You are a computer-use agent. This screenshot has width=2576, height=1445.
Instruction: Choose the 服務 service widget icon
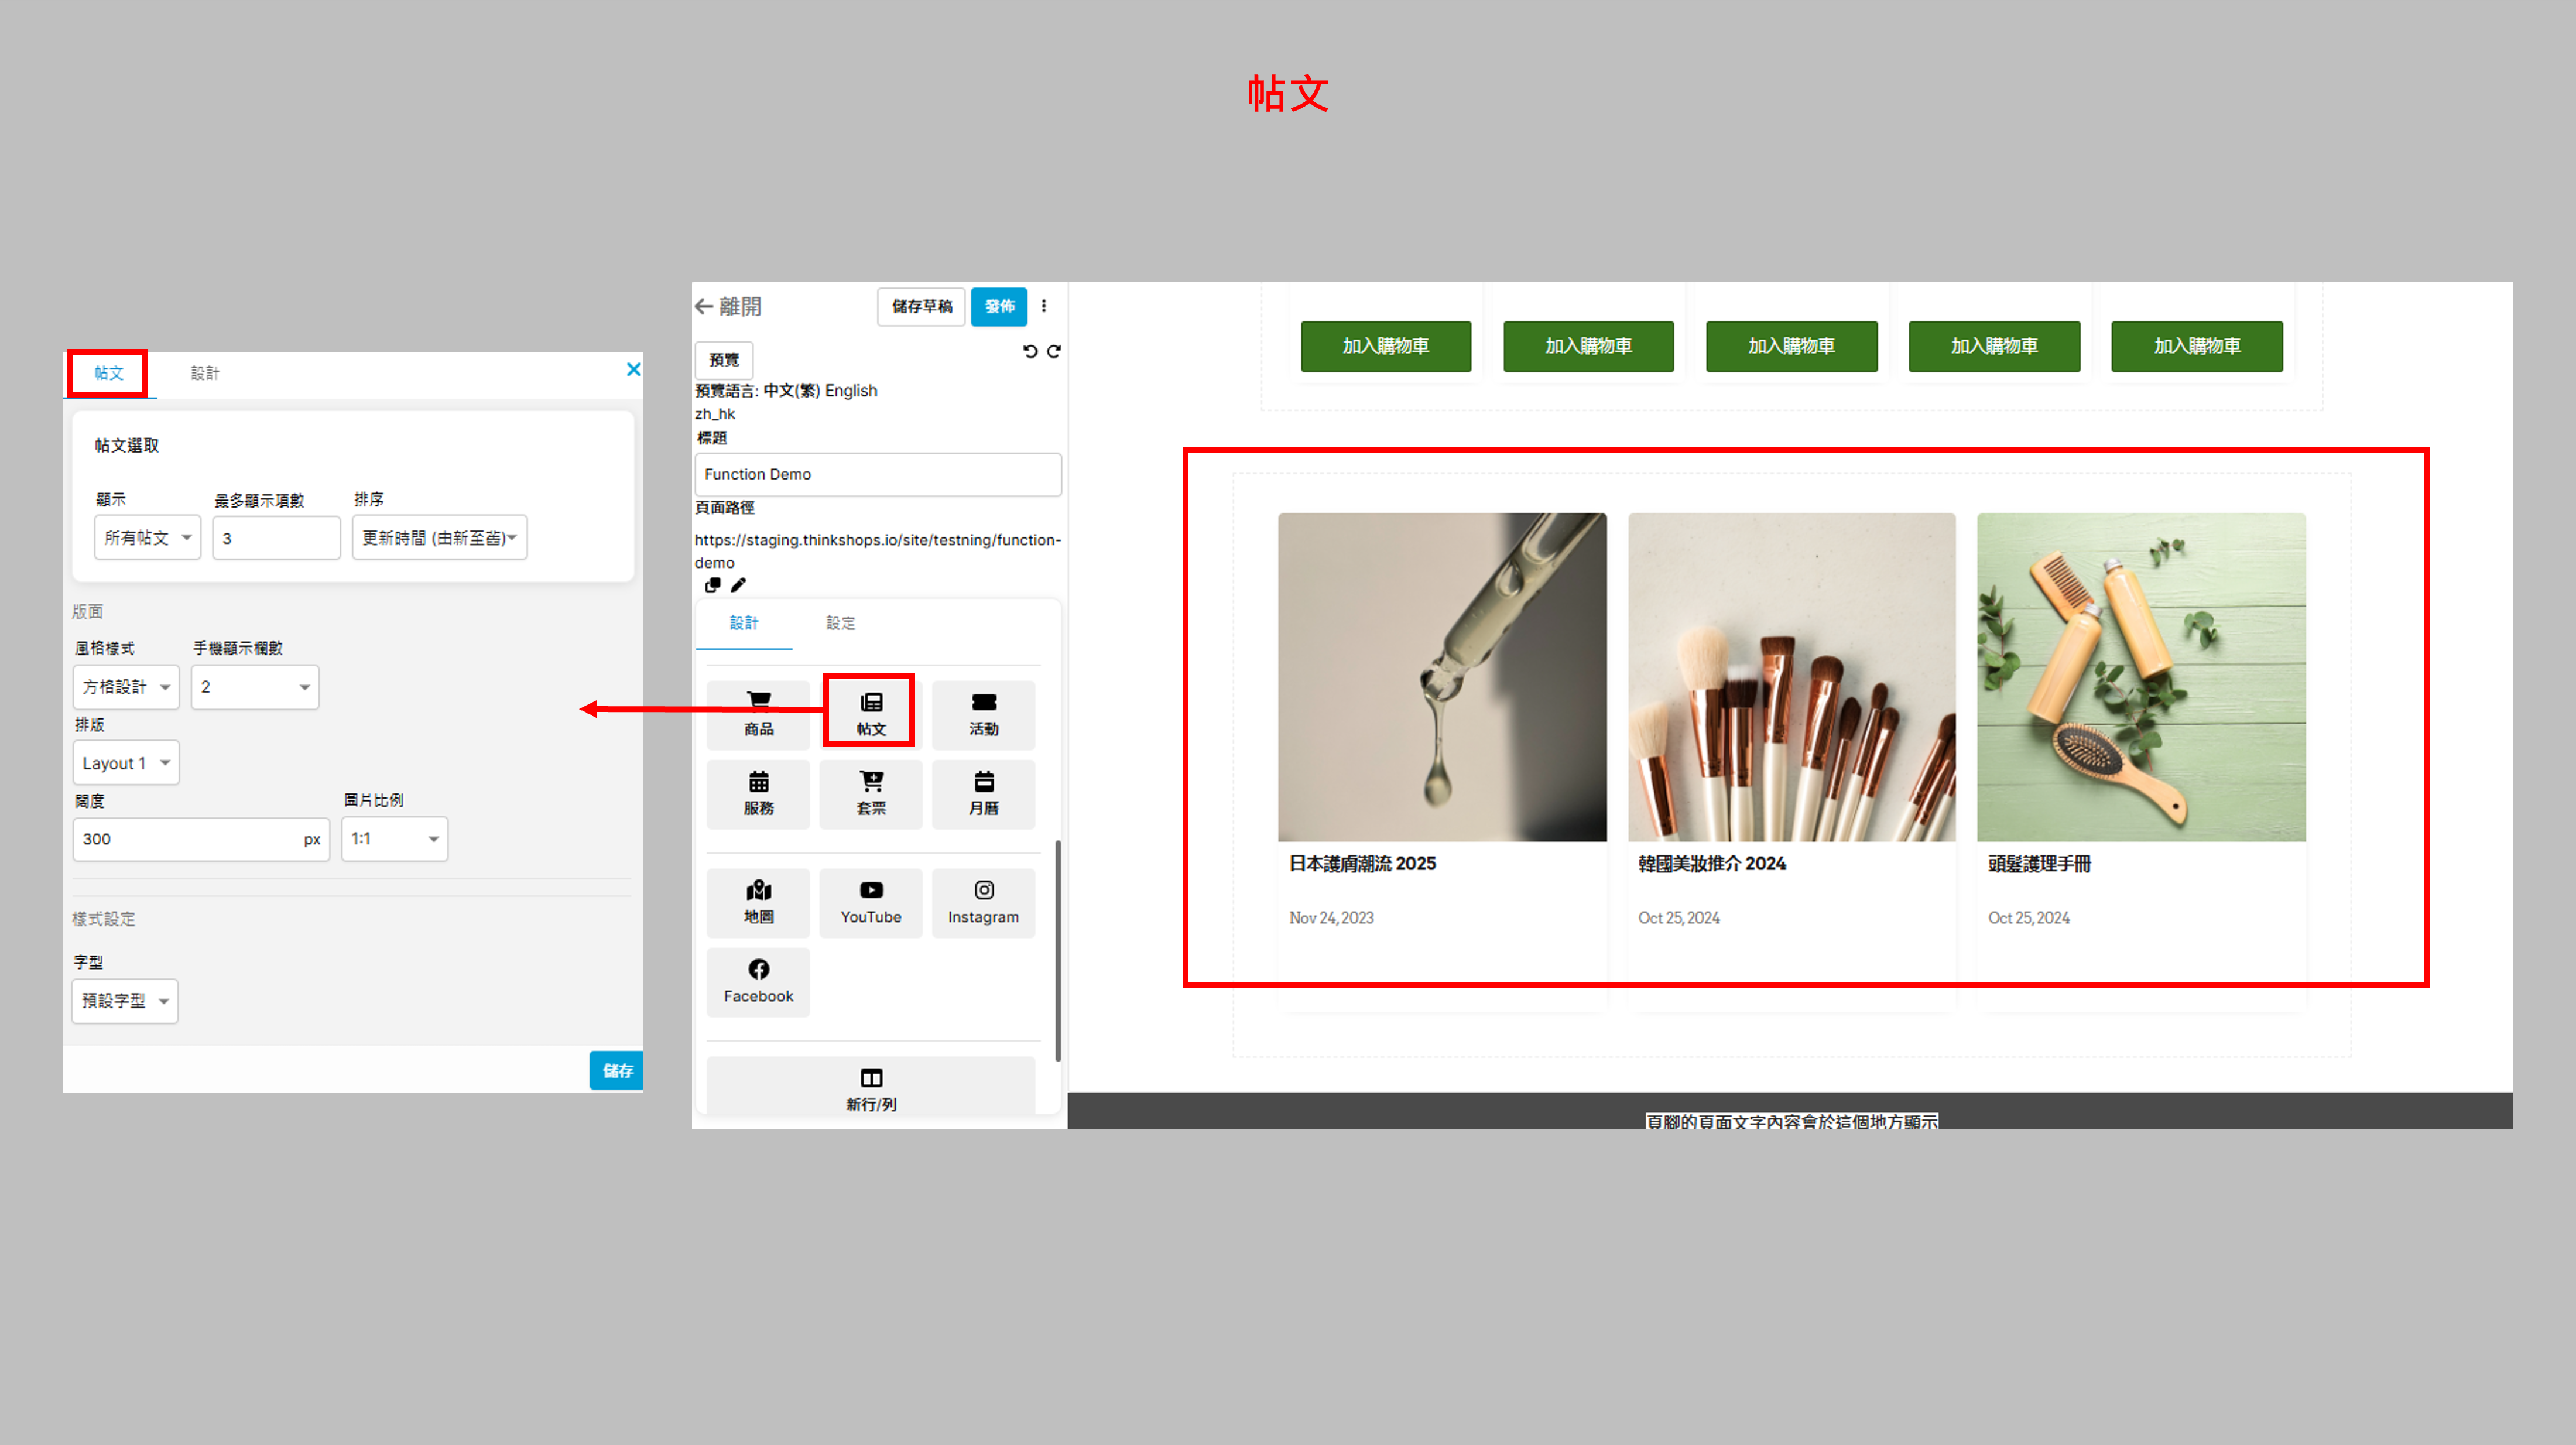(x=758, y=793)
